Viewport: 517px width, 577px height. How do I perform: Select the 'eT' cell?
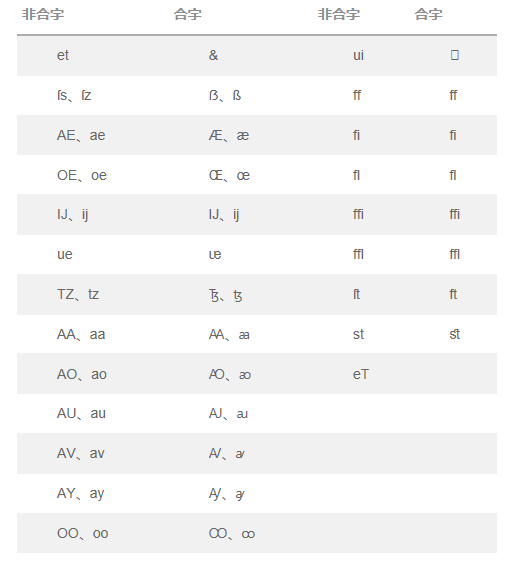pyautogui.click(x=361, y=374)
